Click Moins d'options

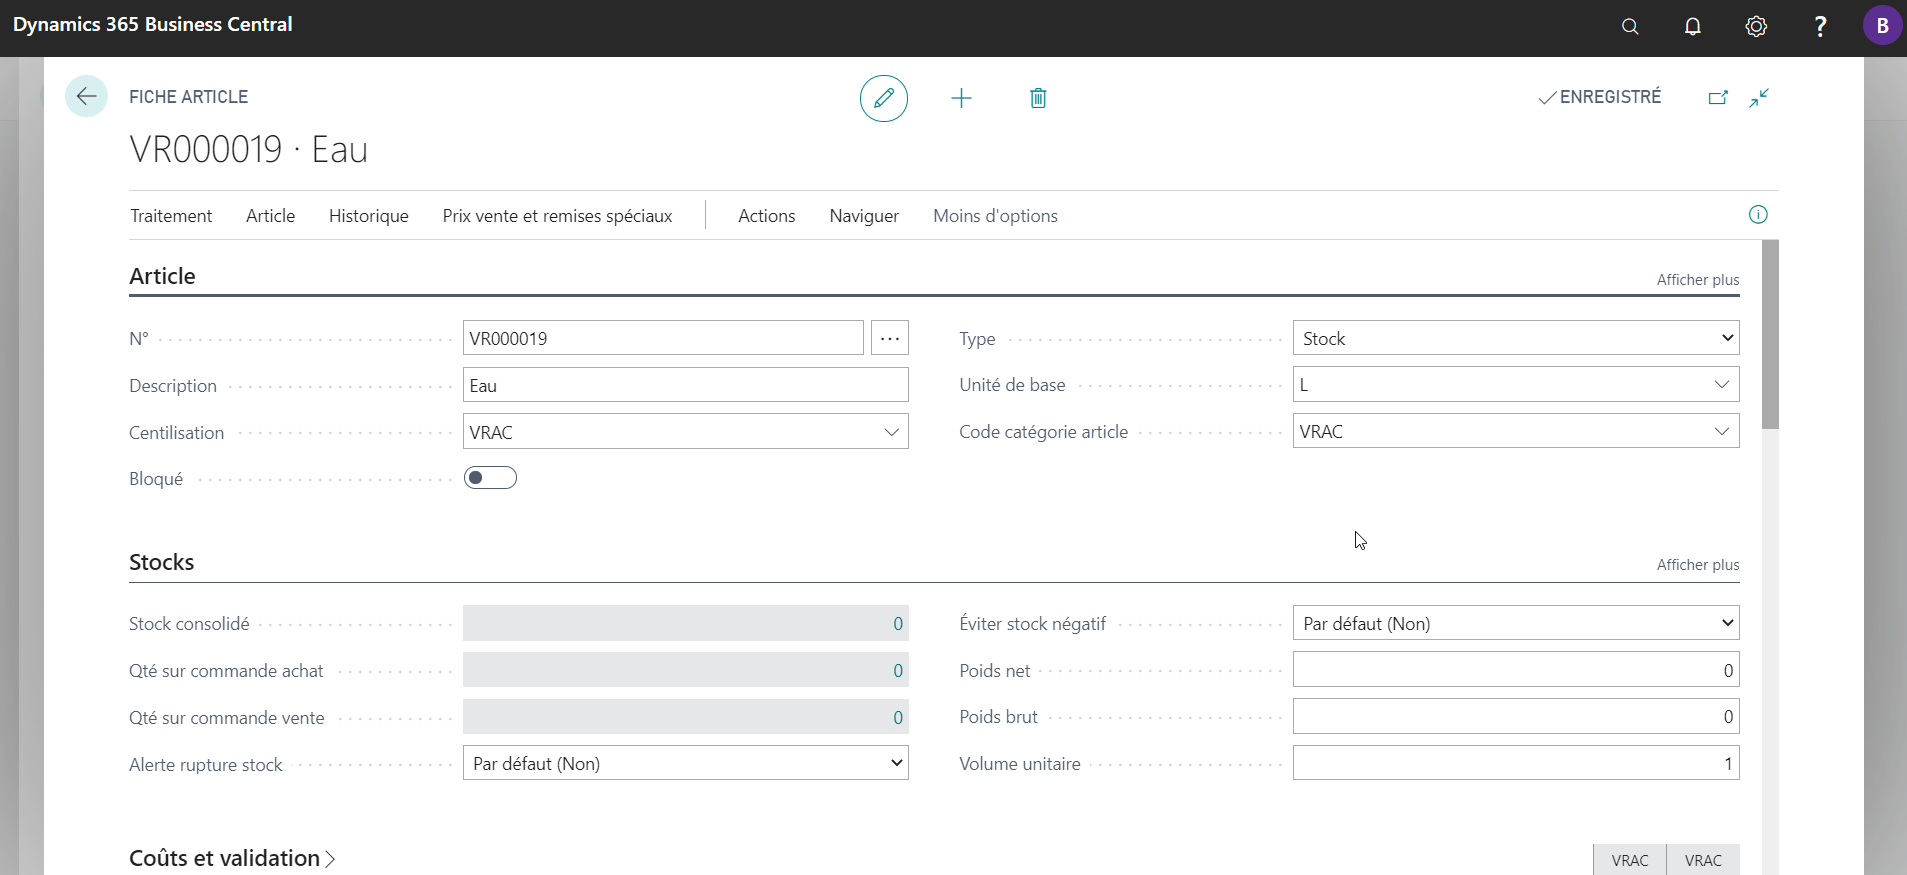995,216
